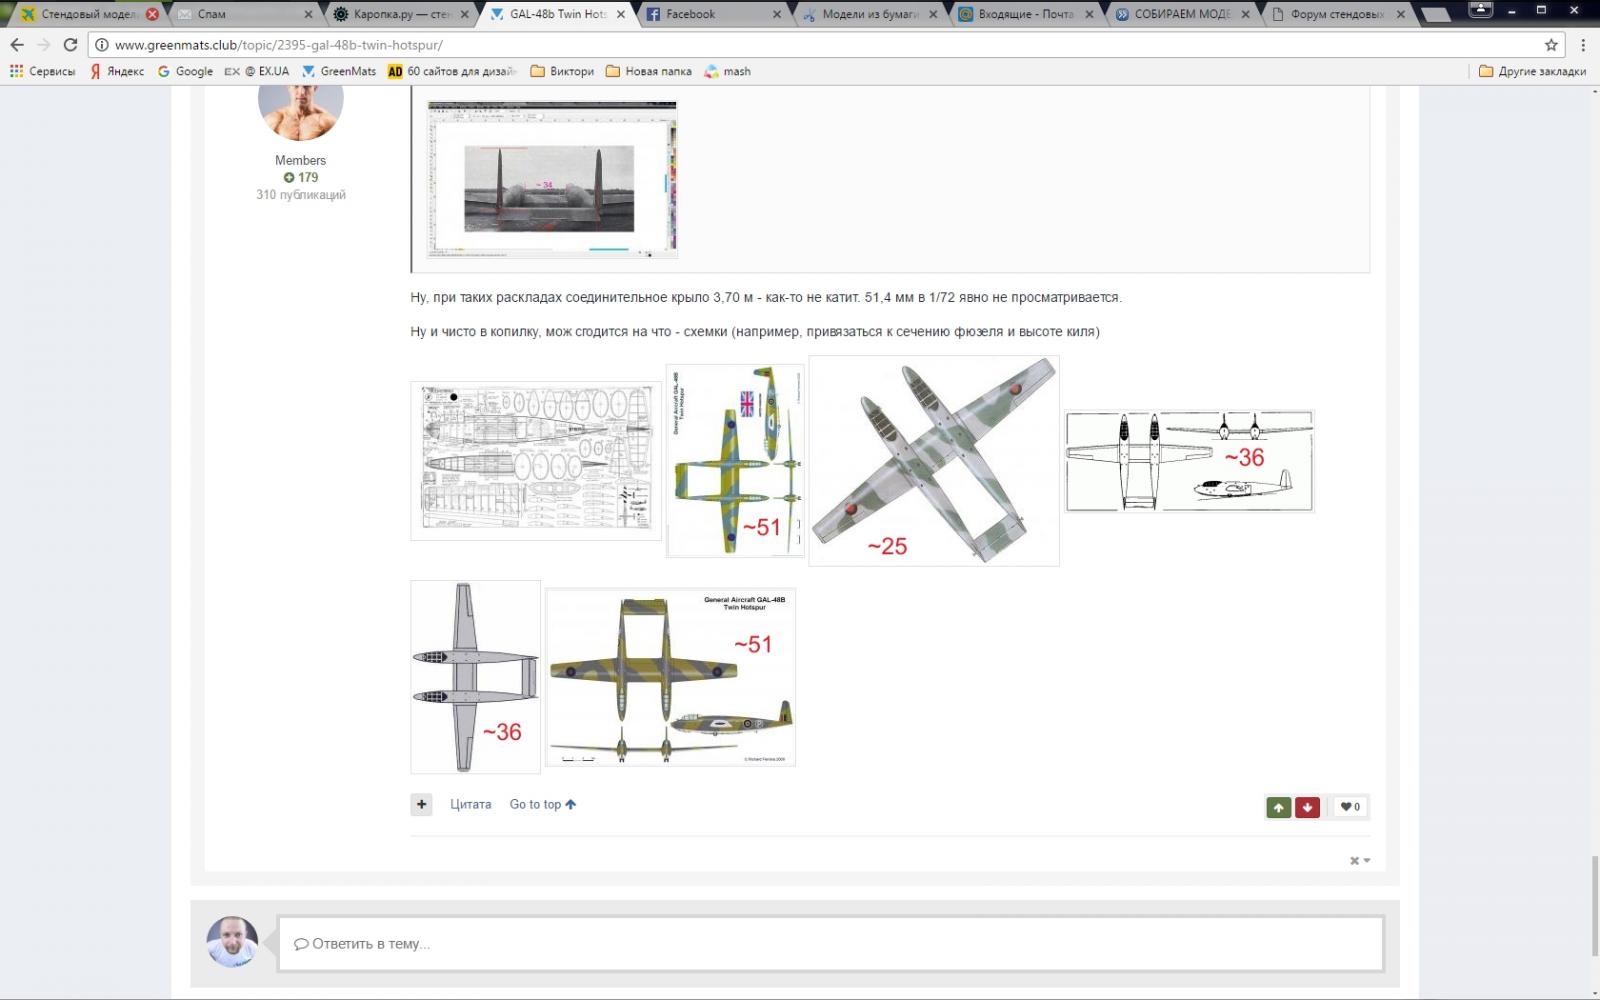Close the Входящие - Почта tab
Screen dimensions: 1600x1000
(x=1089, y=14)
